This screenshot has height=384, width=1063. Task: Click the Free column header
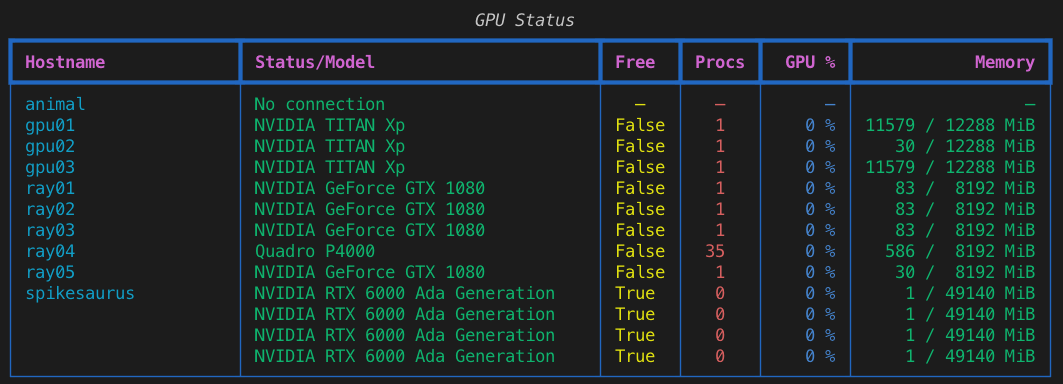click(635, 62)
